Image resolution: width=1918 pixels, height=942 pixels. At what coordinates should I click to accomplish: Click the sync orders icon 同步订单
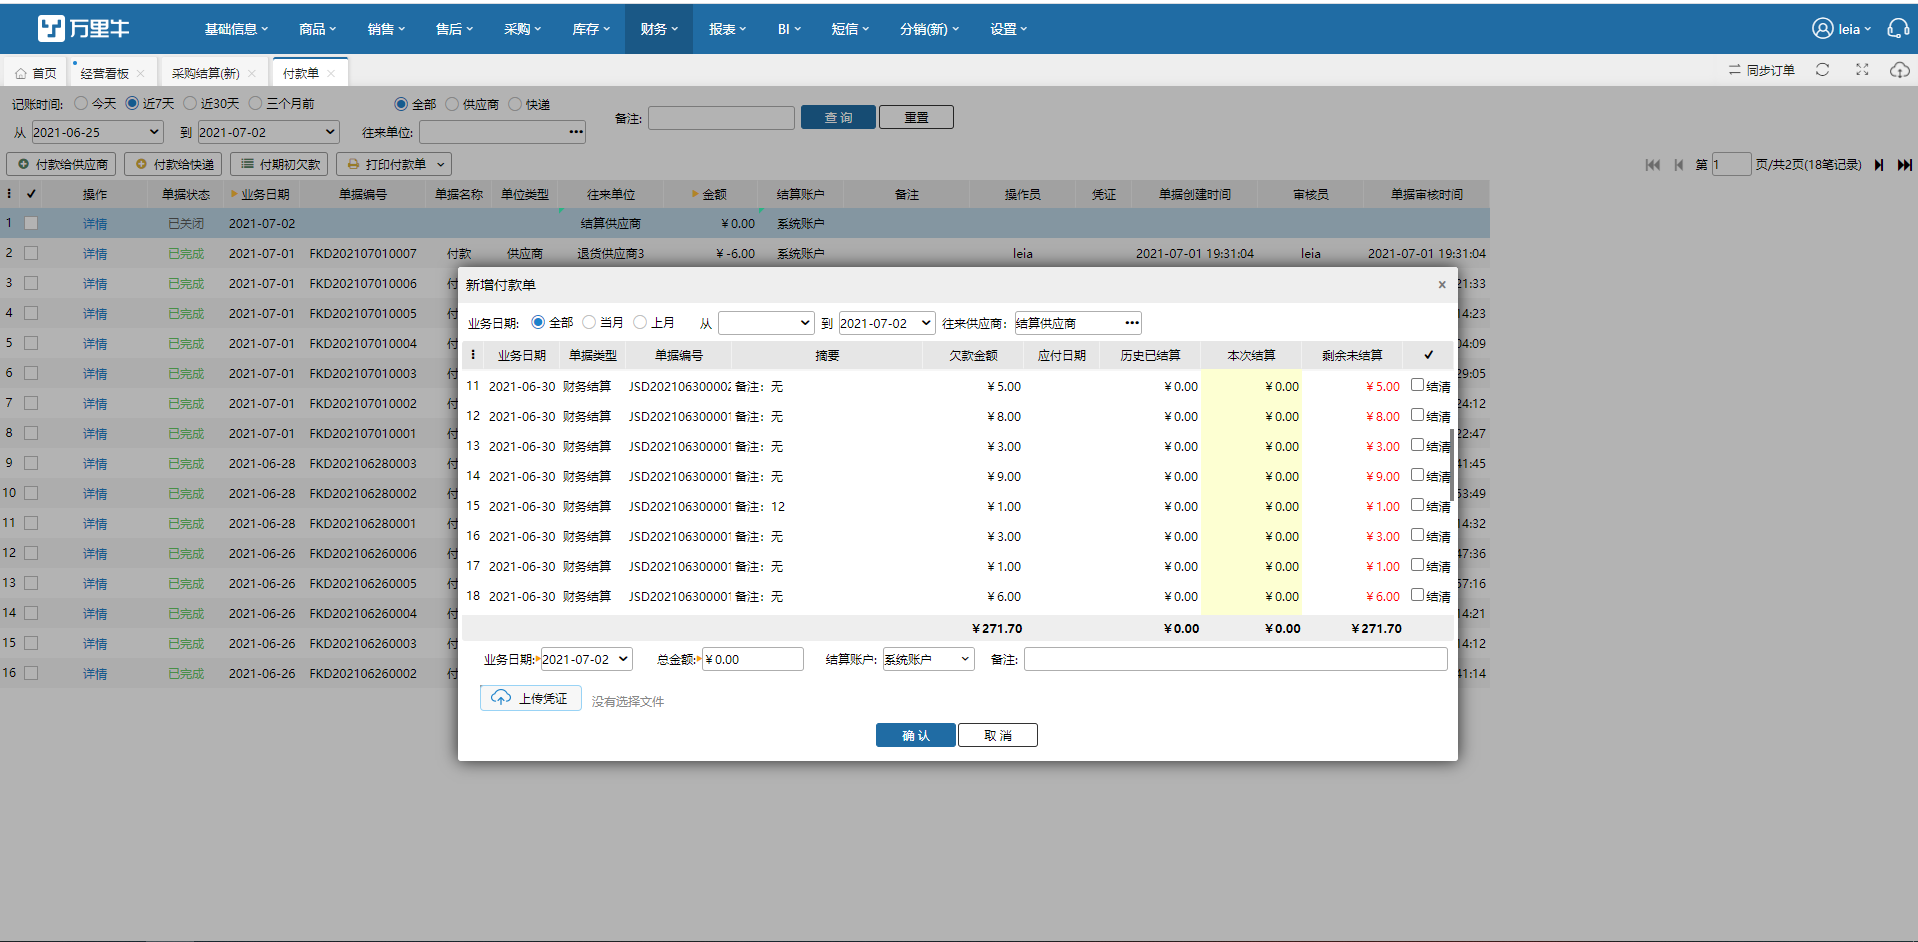(x=1734, y=70)
